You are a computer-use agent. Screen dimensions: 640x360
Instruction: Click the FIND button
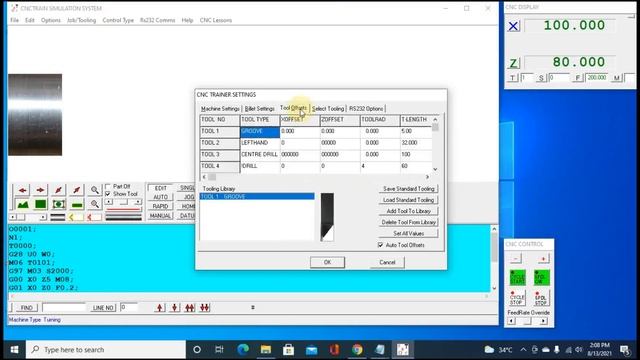click(27, 308)
